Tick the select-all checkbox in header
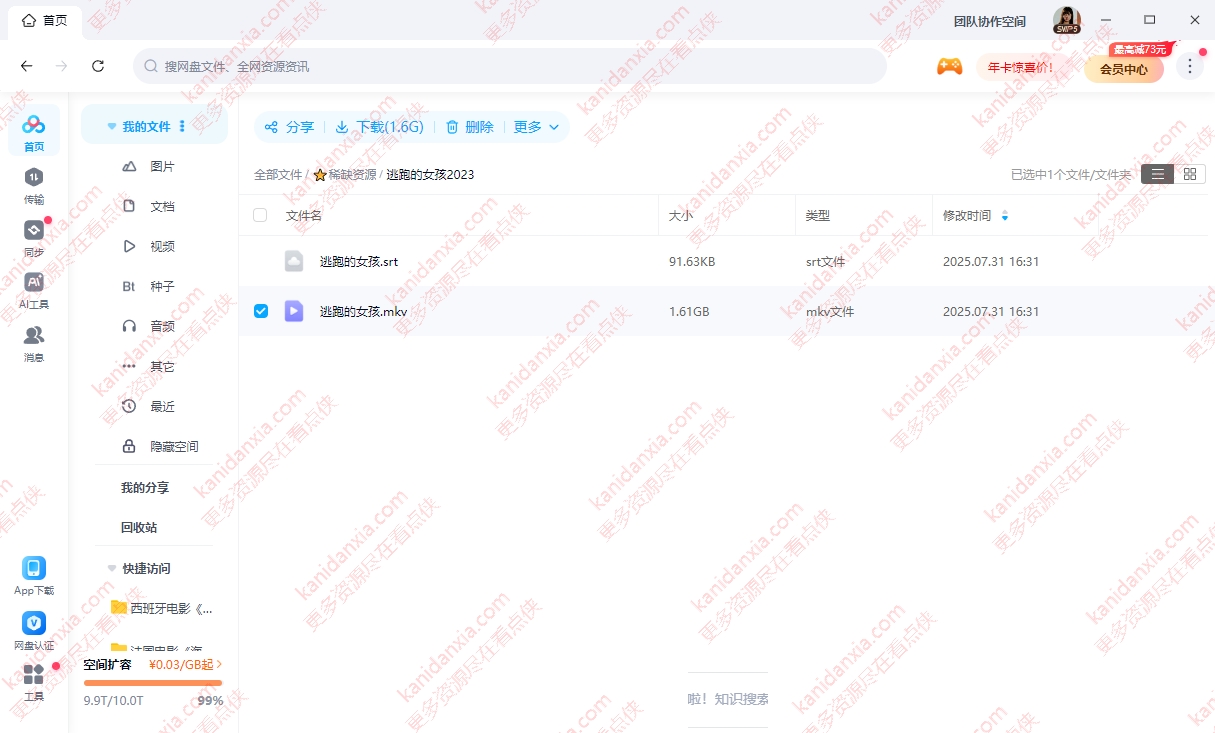The width and height of the screenshot is (1215, 733). pyautogui.click(x=261, y=215)
